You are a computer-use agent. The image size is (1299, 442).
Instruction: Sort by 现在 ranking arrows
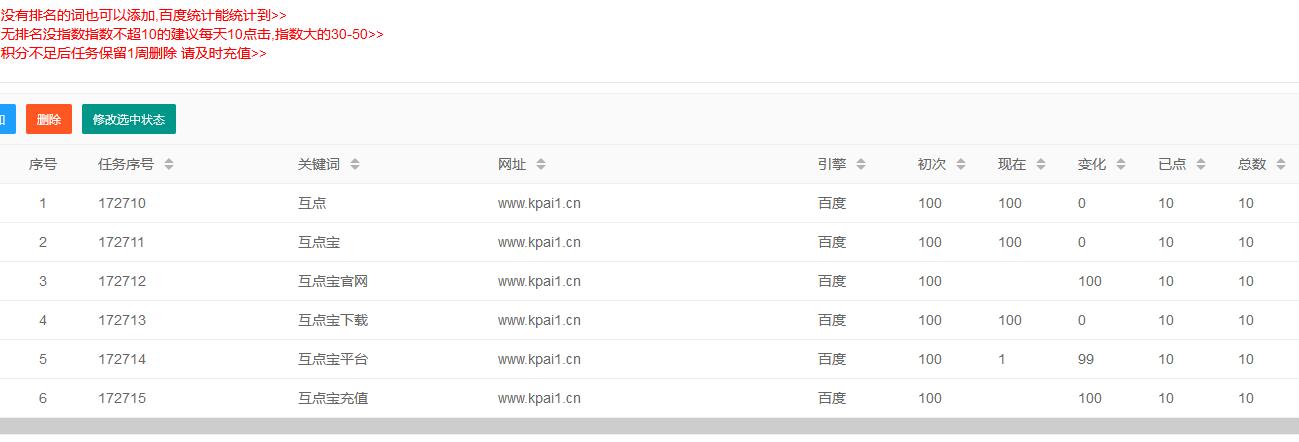tap(1041, 164)
